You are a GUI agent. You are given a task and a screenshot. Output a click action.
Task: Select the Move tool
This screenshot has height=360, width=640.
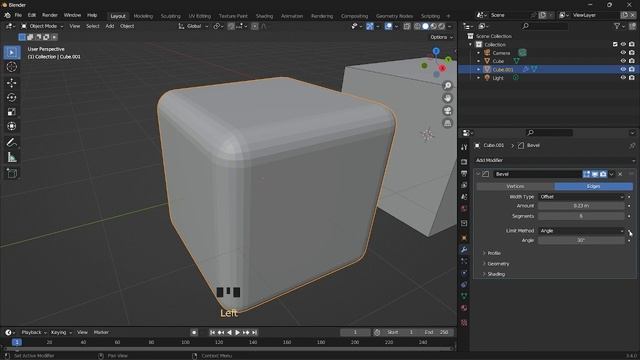[x=11, y=83]
